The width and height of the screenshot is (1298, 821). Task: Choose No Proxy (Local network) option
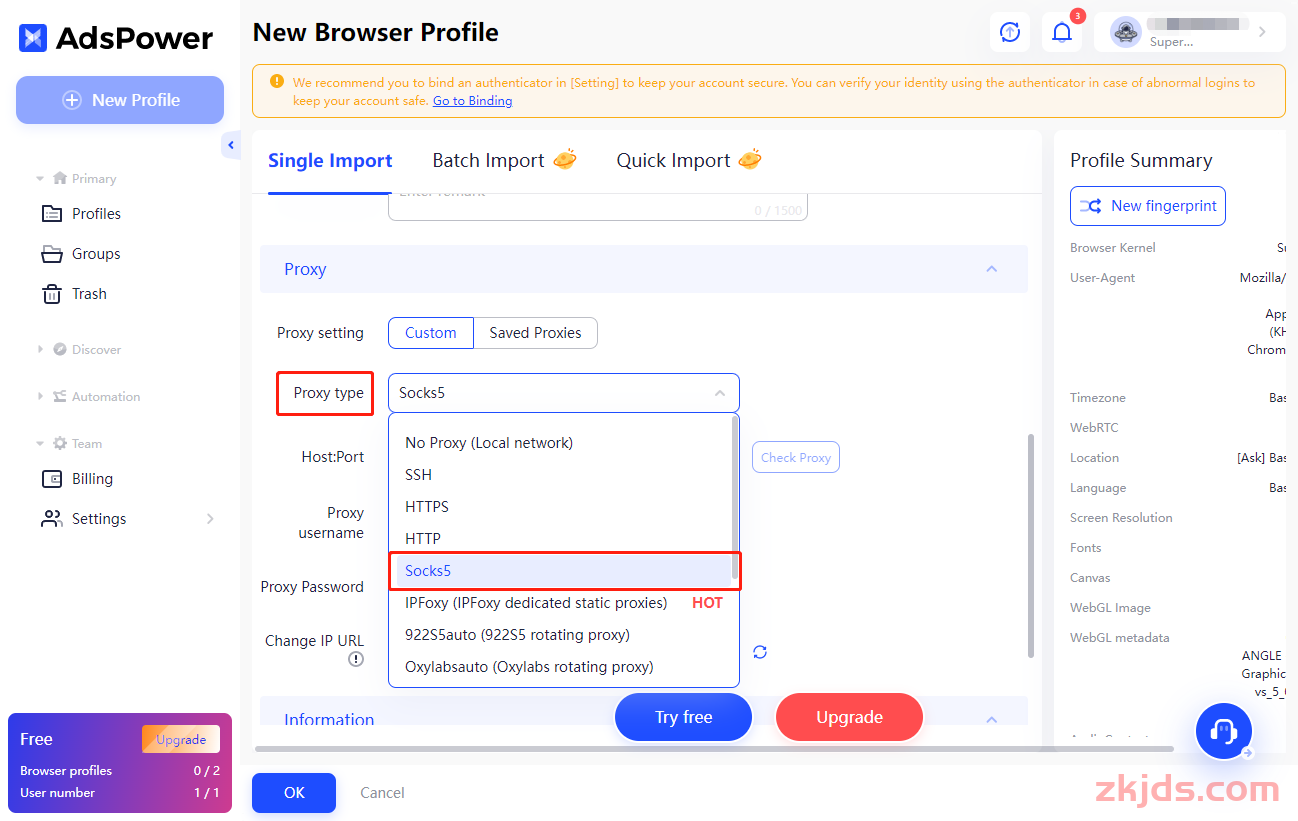click(489, 443)
